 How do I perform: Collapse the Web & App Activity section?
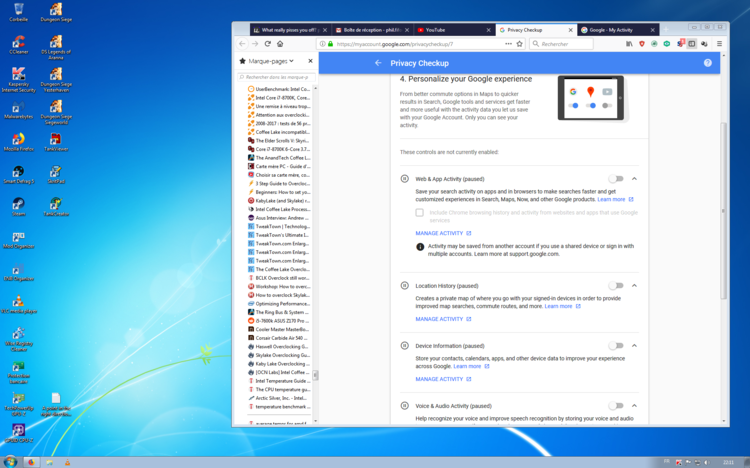coord(635,178)
